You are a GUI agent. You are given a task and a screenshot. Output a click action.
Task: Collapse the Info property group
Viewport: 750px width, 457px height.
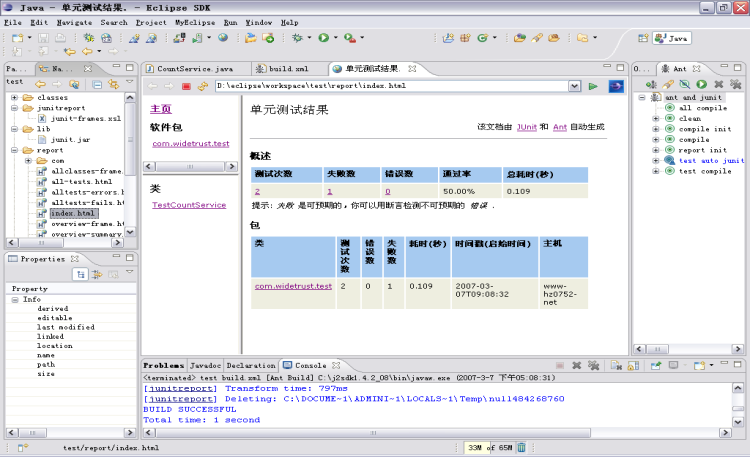[x=15, y=299]
